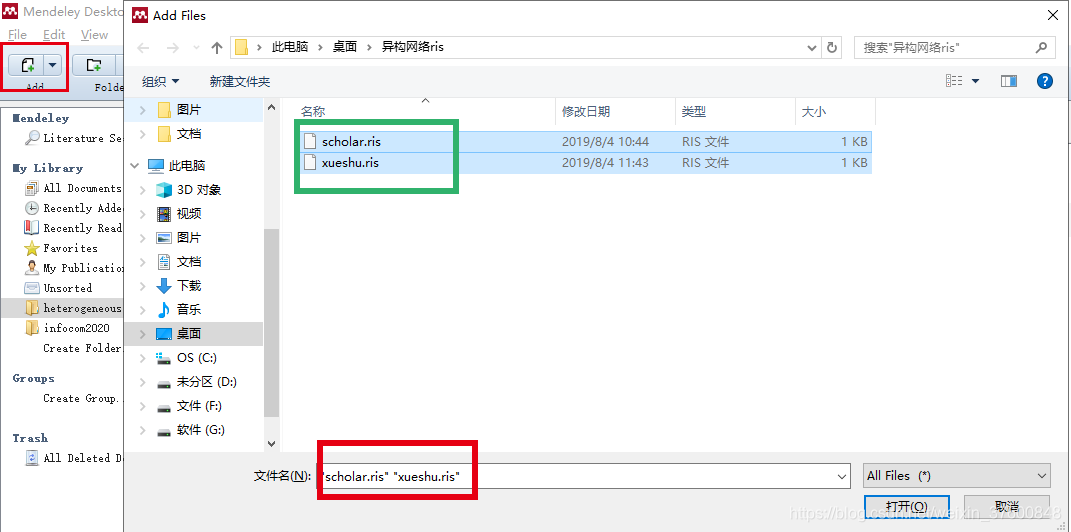Screen dimensions: 1071x532
Task: Click the Folders toolbar icon in Mendeley
Action: point(94,66)
